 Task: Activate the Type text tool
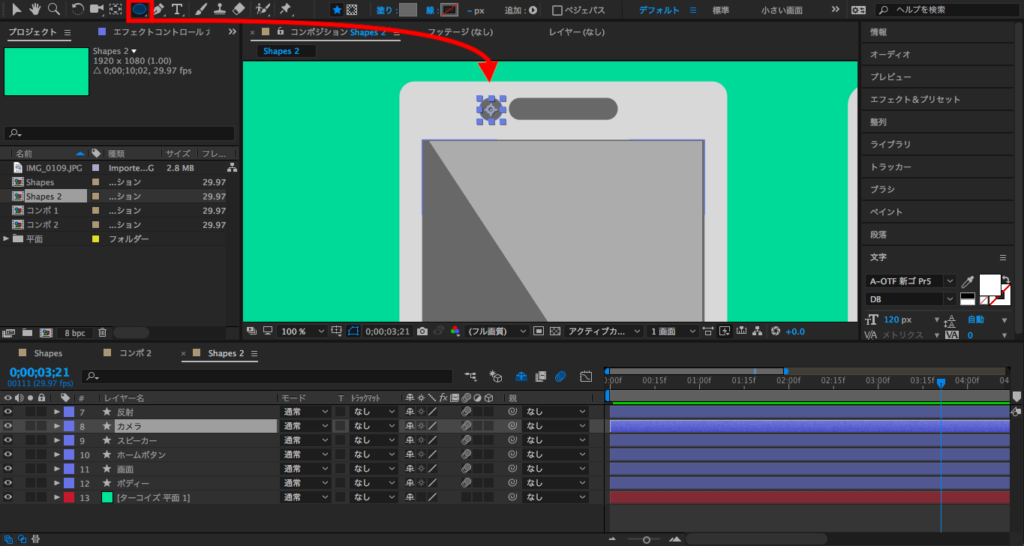click(x=177, y=10)
